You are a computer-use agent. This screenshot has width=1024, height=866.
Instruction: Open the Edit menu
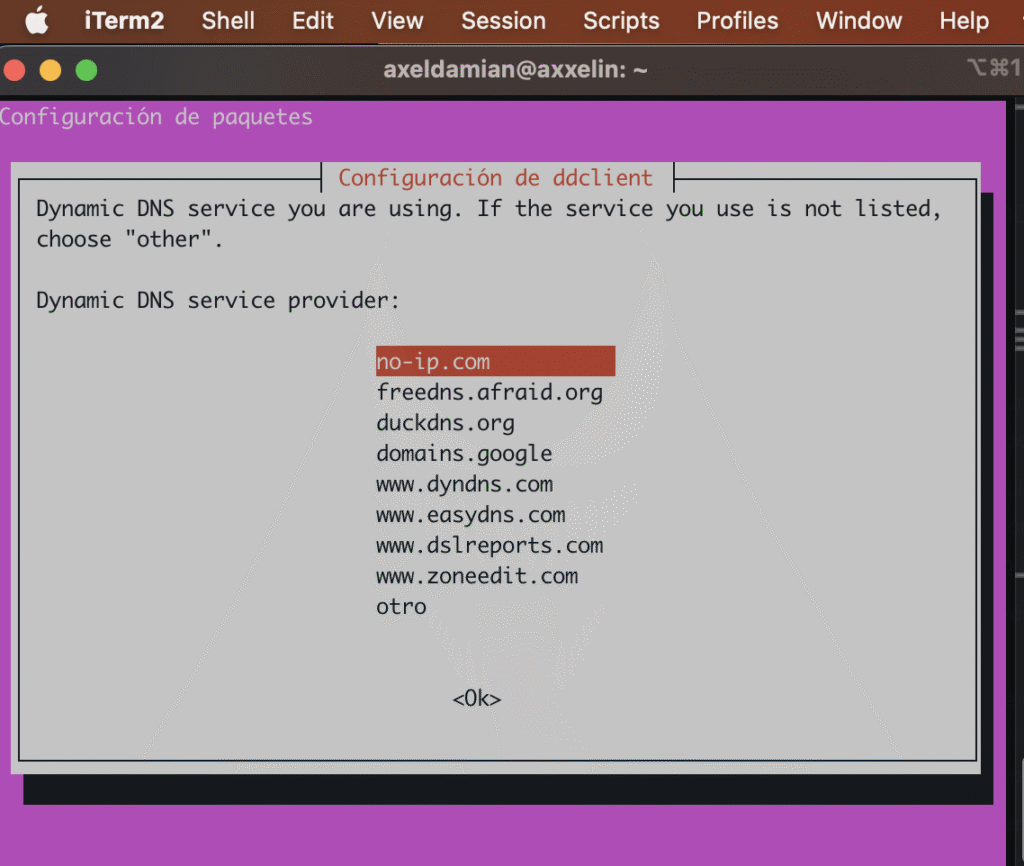tap(313, 21)
